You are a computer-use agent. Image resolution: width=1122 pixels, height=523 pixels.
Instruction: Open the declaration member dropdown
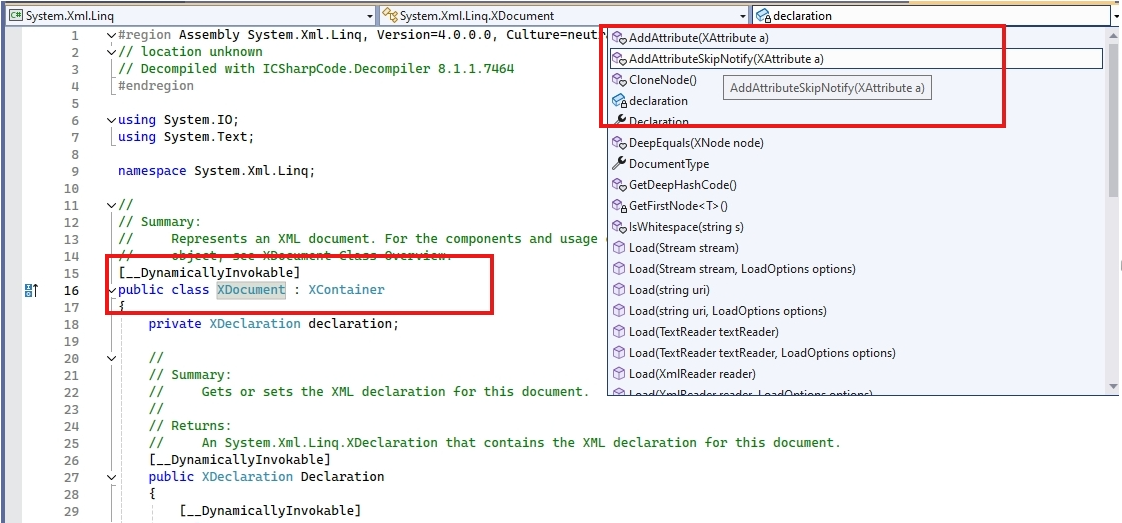[x=1113, y=16]
